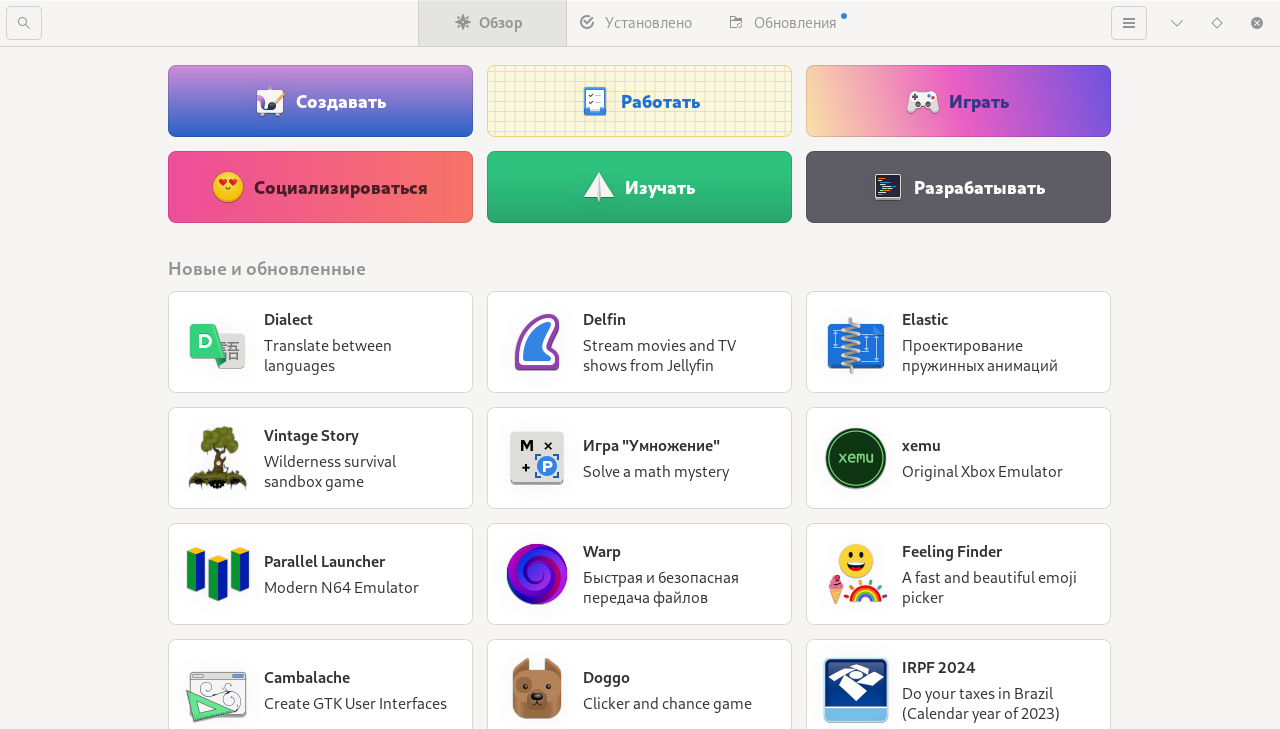This screenshot has width=1280, height=729.
Task: Click the xemu emulator logo
Action: (x=854, y=457)
